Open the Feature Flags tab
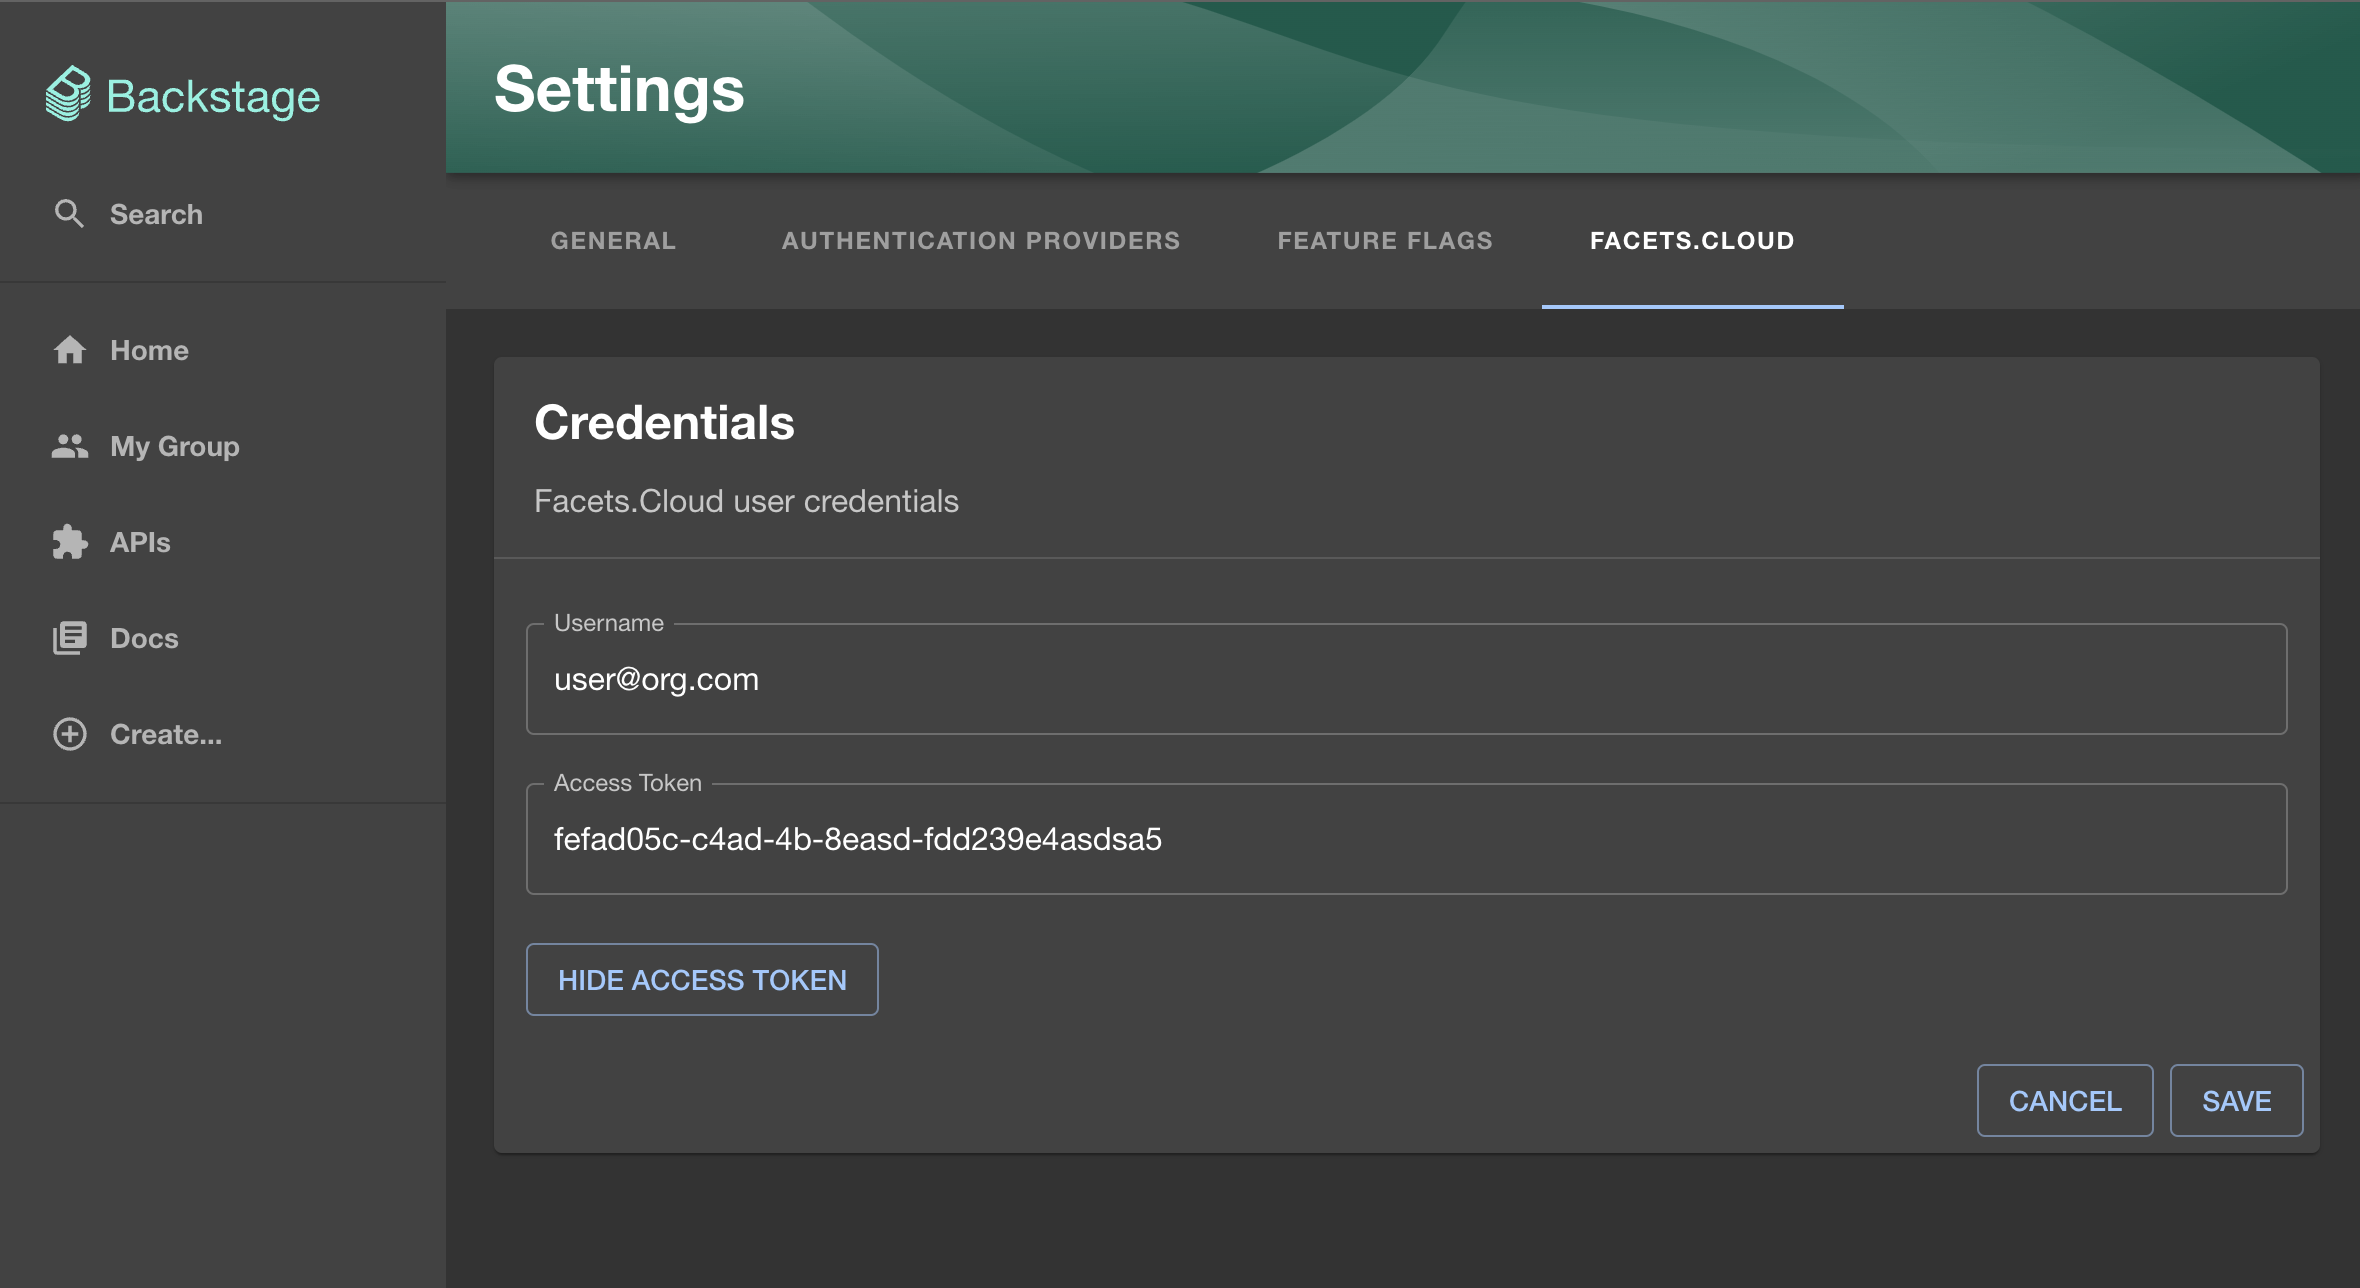Screen dimensions: 2360x1288 pos(1385,241)
